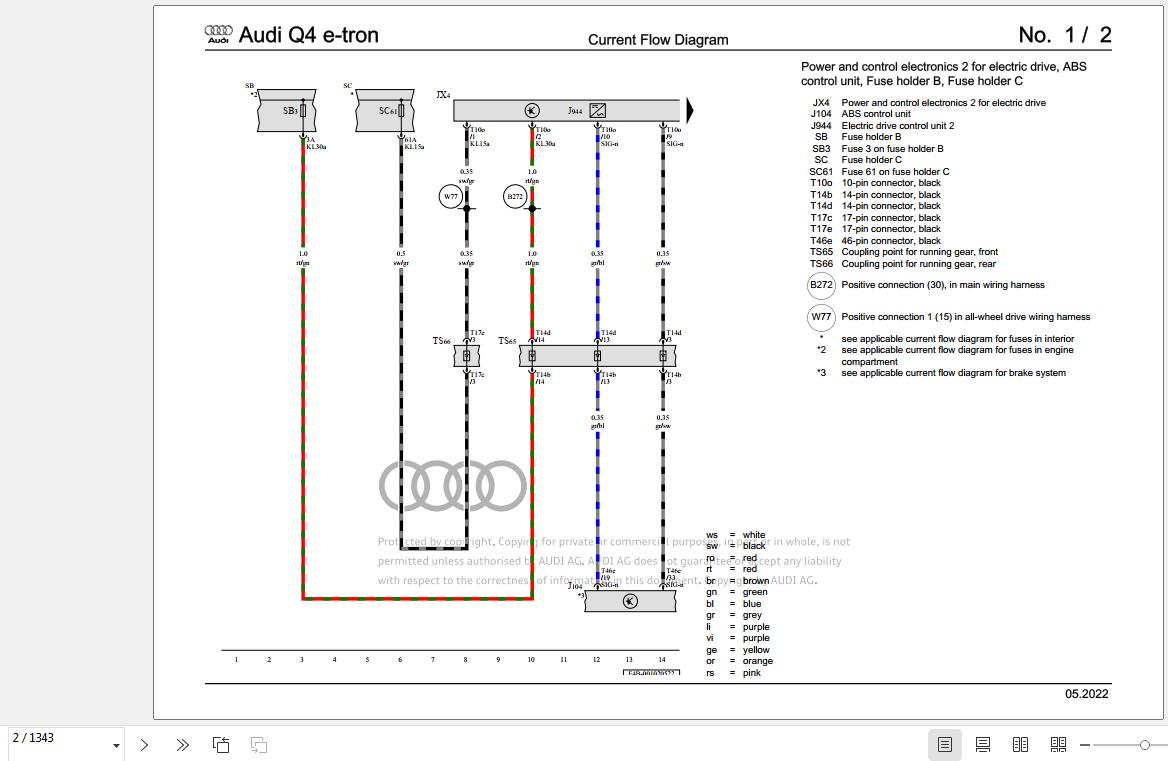Click 'grey' in the wire colour key

pos(752,615)
